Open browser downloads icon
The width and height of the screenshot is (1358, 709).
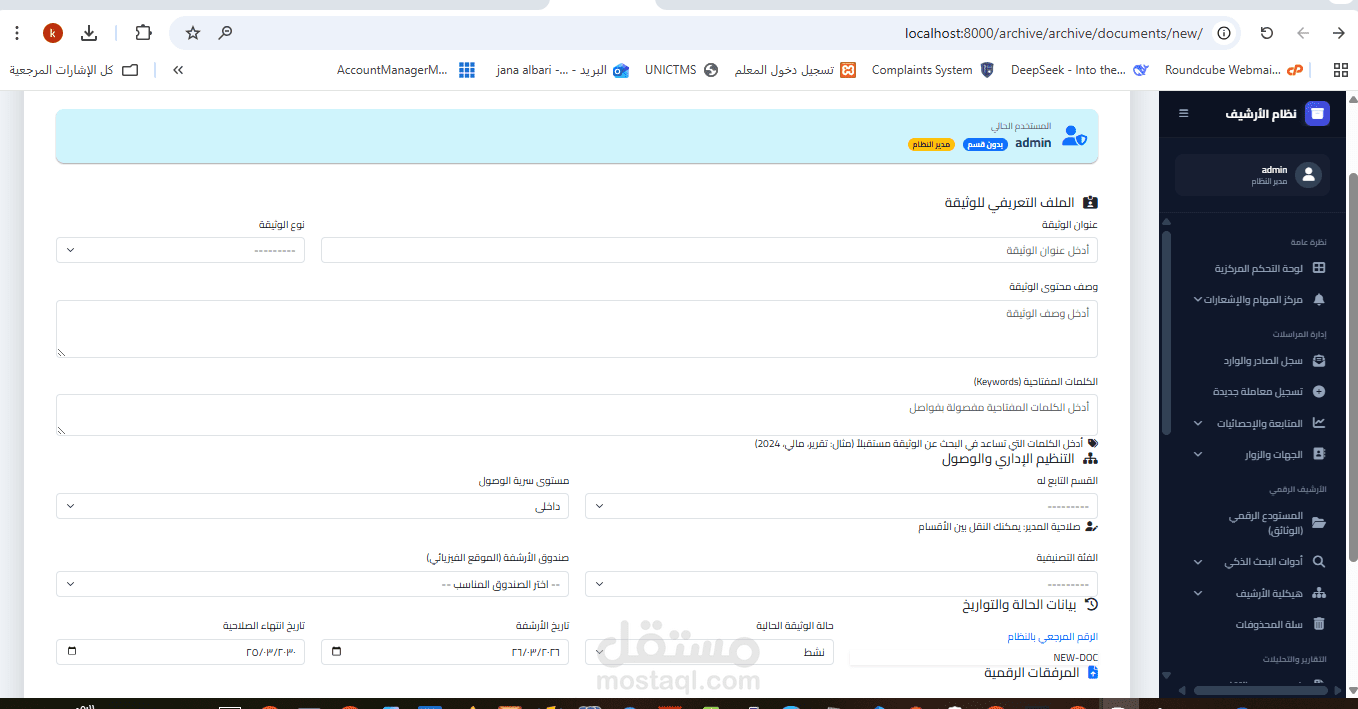(x=89, y=33)
